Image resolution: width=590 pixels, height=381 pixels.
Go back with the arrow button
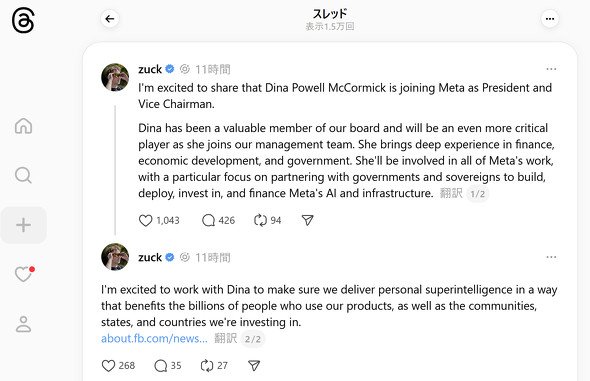pos(110,19)
